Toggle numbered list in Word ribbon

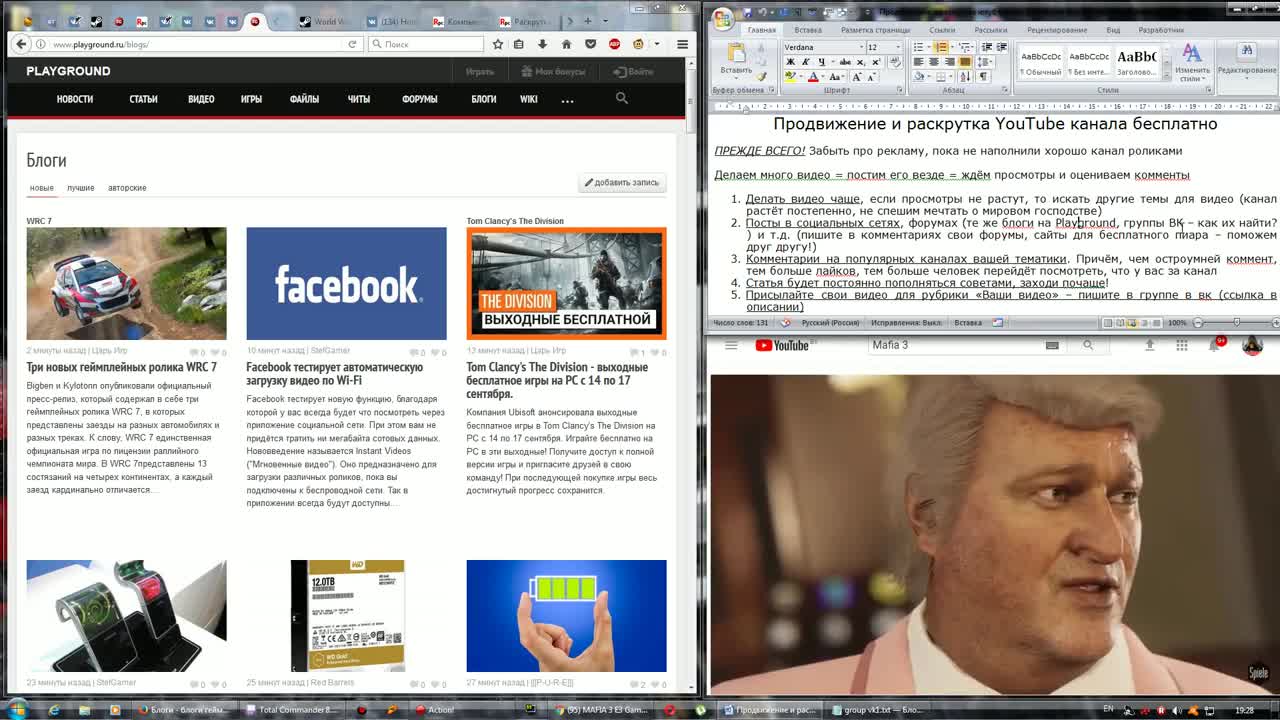pyautogui.click(x=940, y=47)
